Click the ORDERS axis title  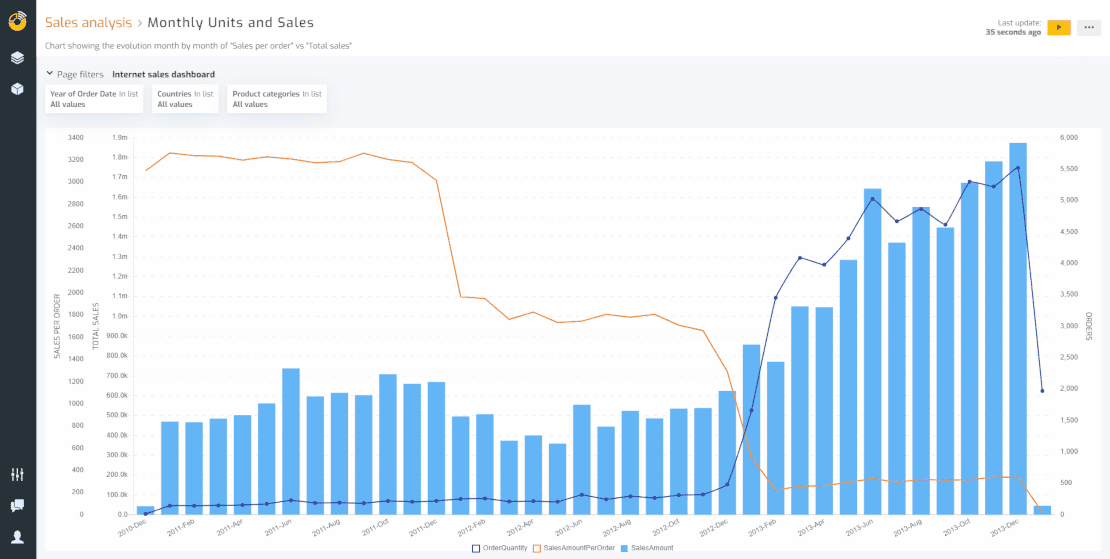click(x=1089, y=325)
